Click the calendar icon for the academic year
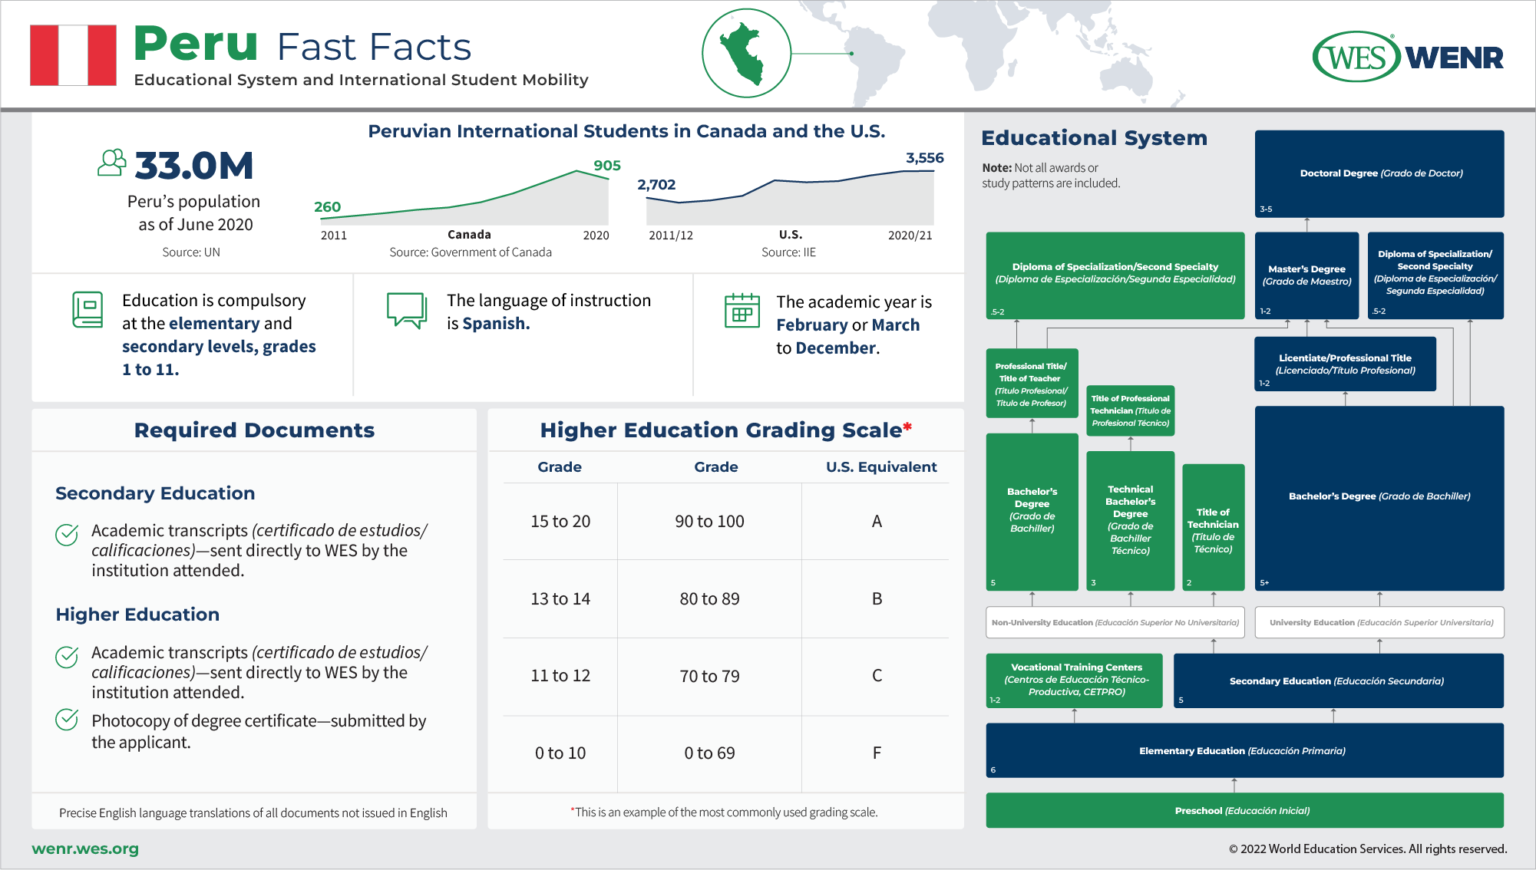The width and height of the screenshot is (1536, 870). click(740, 311)
